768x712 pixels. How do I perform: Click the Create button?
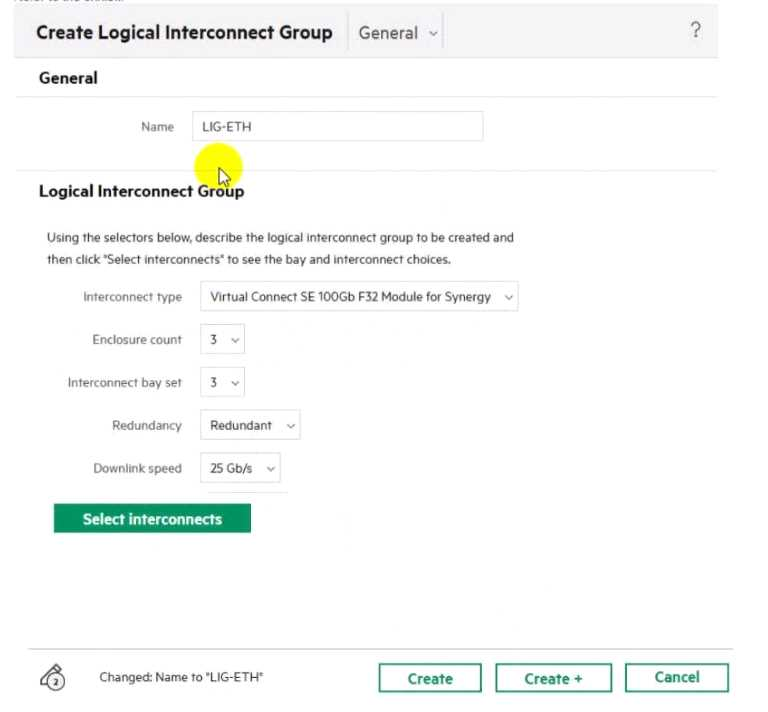(x=430, y=678)
